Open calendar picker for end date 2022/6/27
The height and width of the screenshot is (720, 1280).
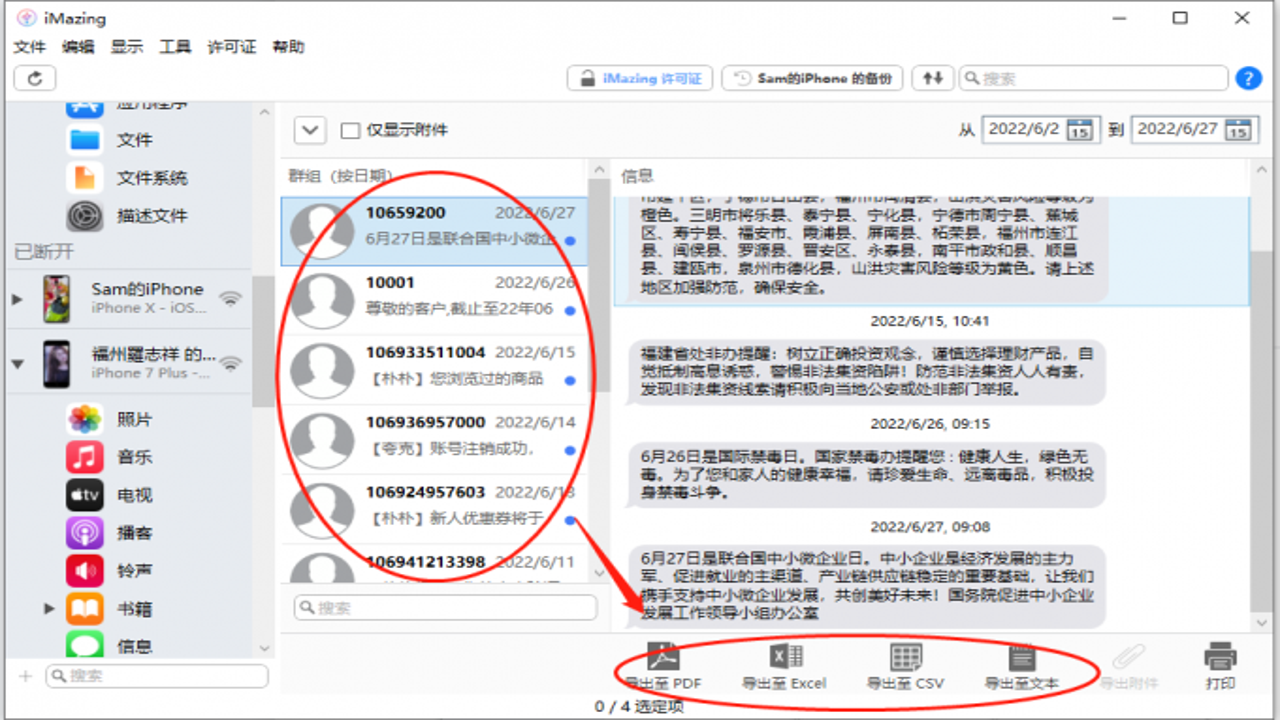(1237, 130)
